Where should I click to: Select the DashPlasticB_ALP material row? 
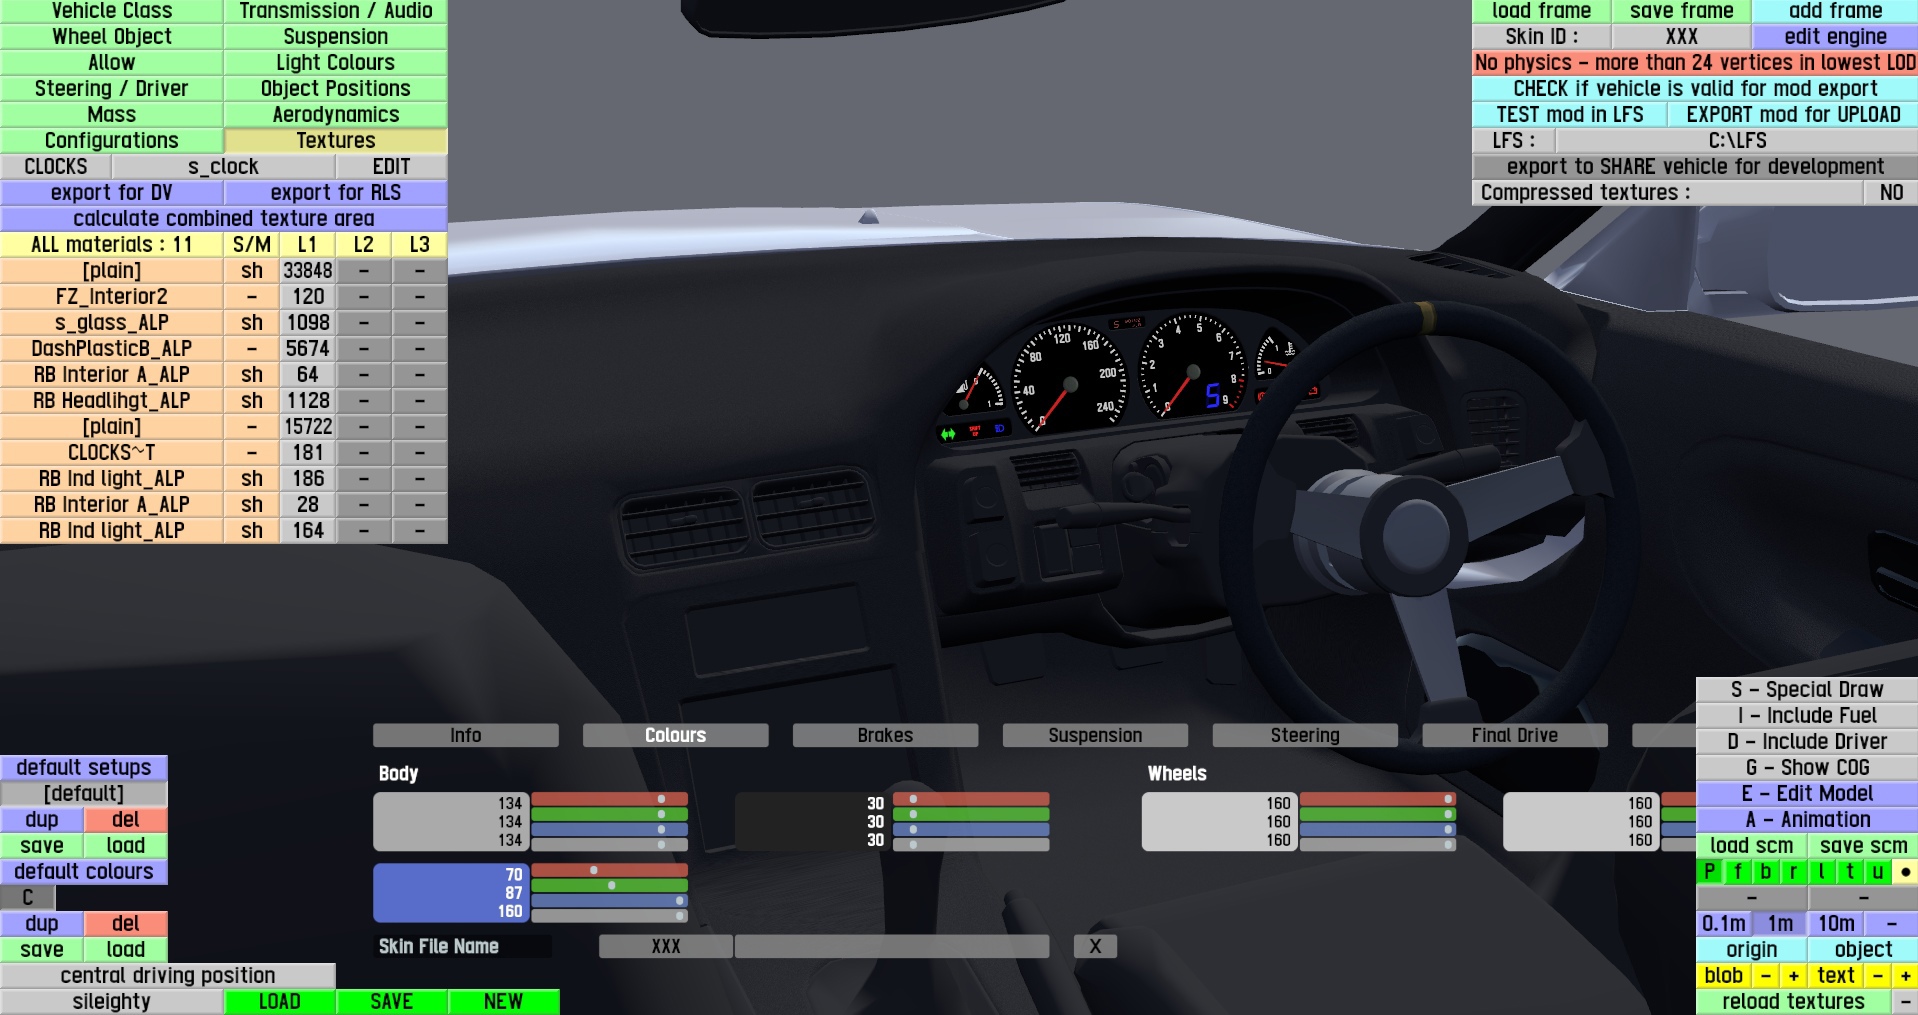[111, 348]
